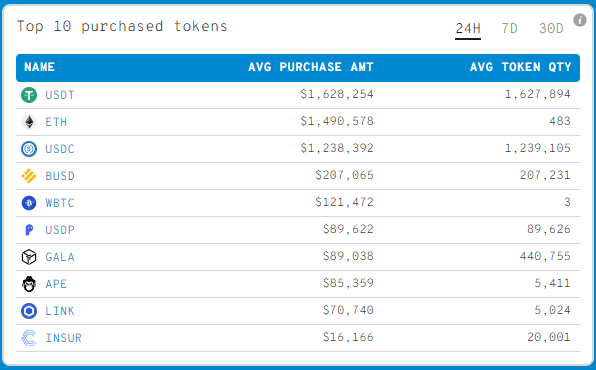Open the INSUR token link

tap(63, 338)
